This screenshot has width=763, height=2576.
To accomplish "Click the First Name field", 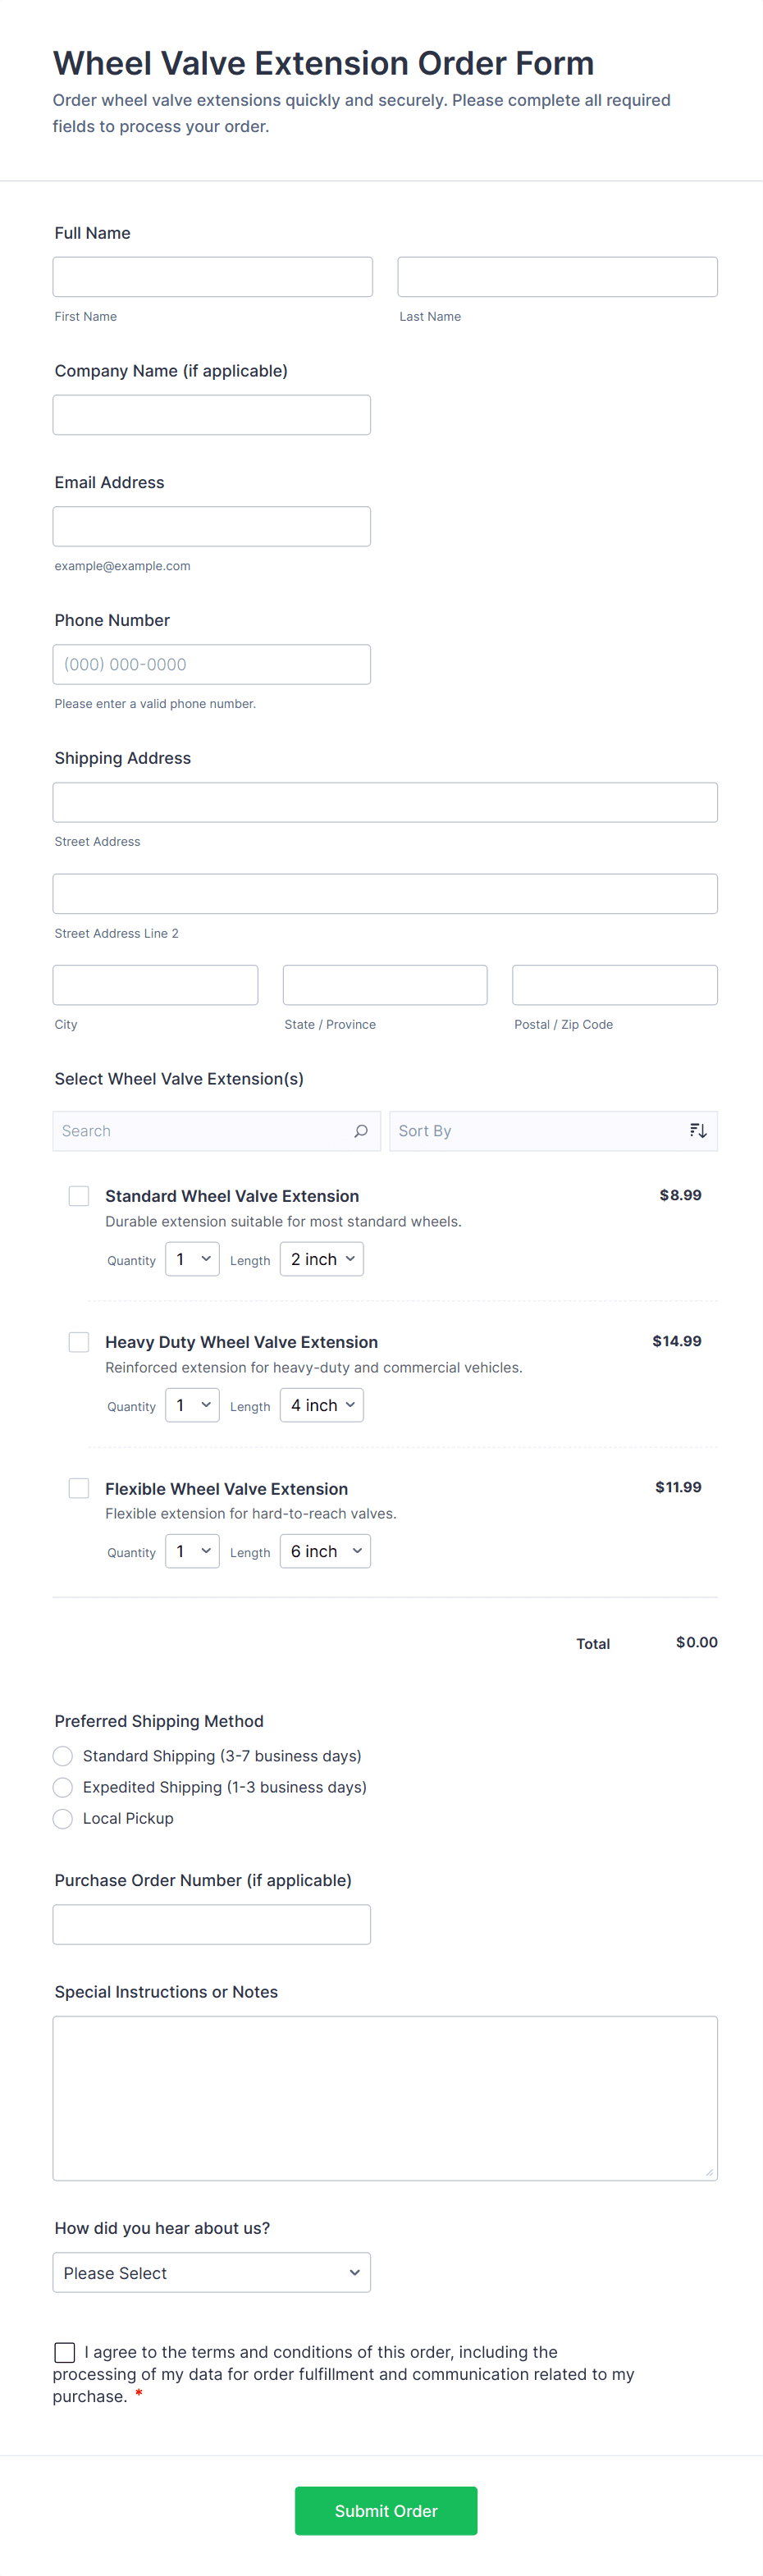I will [x=212, y=277].
